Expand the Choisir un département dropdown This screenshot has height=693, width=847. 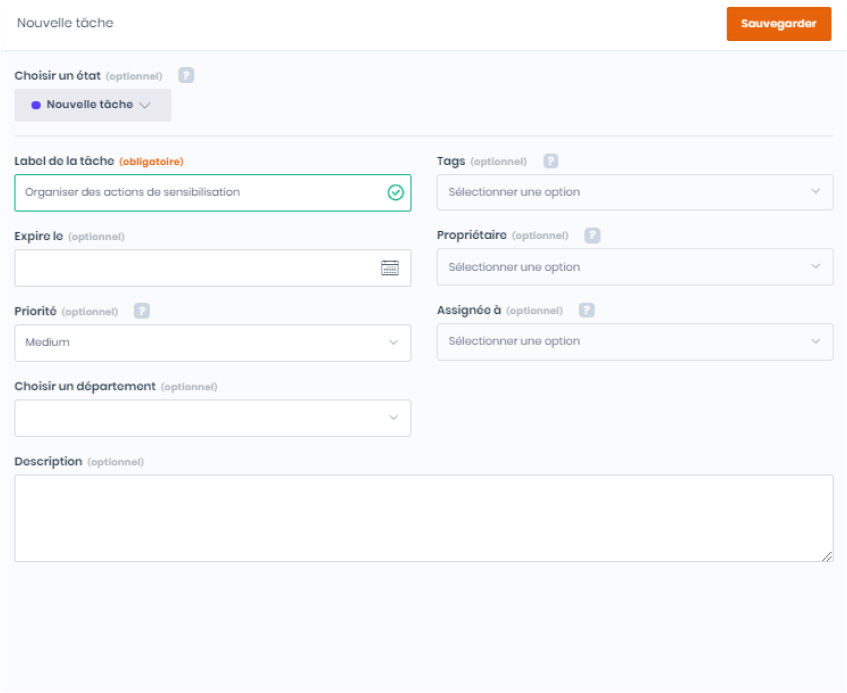click(212, 418)
